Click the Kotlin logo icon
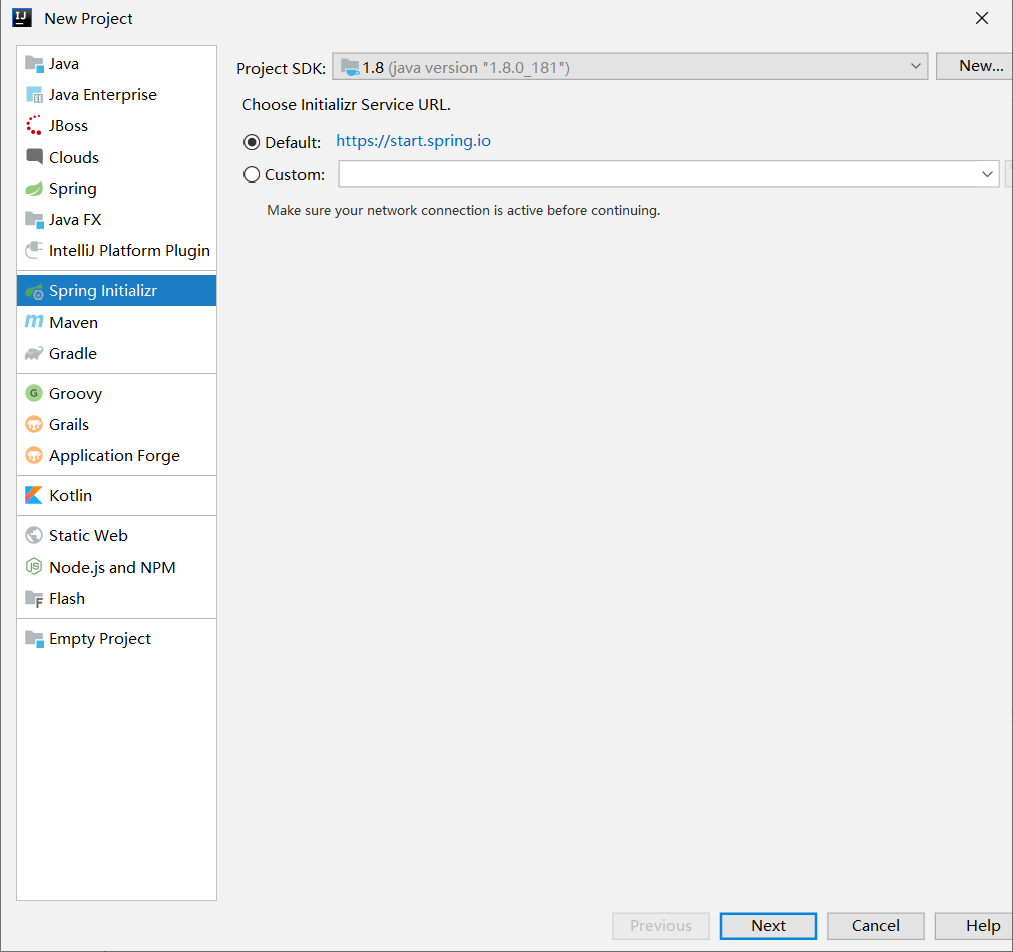 [34, 495]
